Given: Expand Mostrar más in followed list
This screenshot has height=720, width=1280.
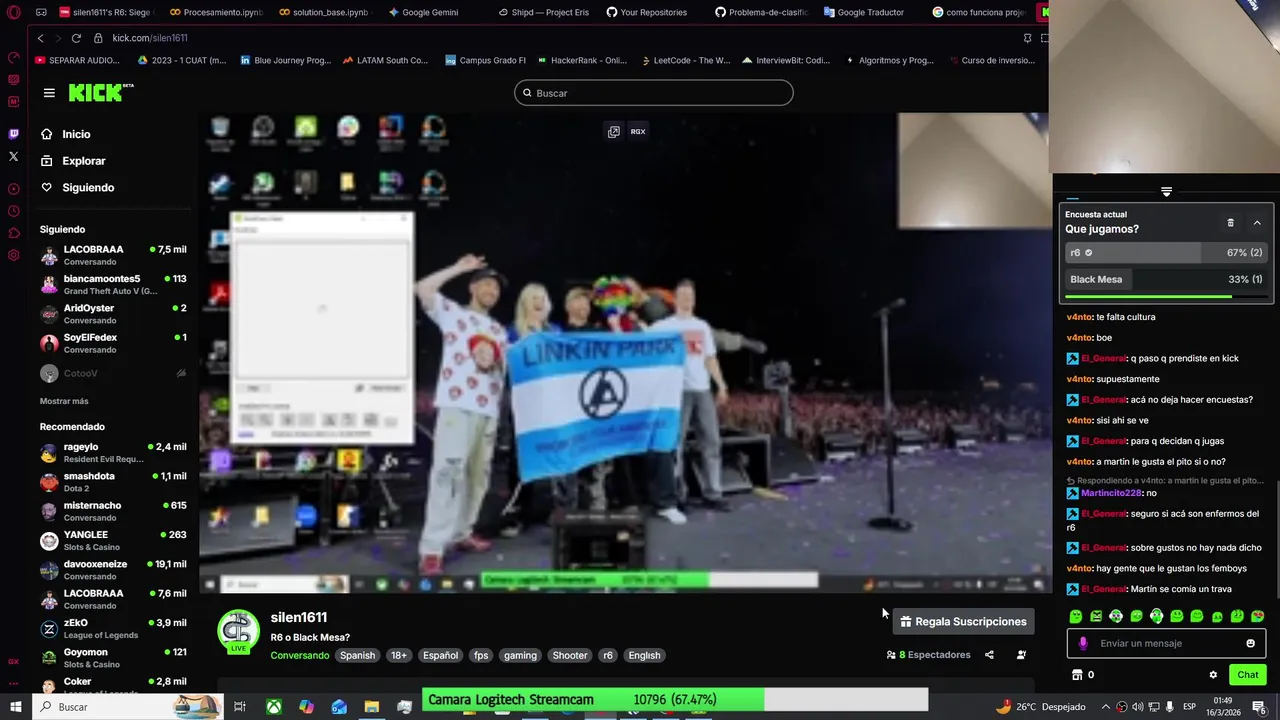Looking at the screenshot, I should click(x=64, y=401).
